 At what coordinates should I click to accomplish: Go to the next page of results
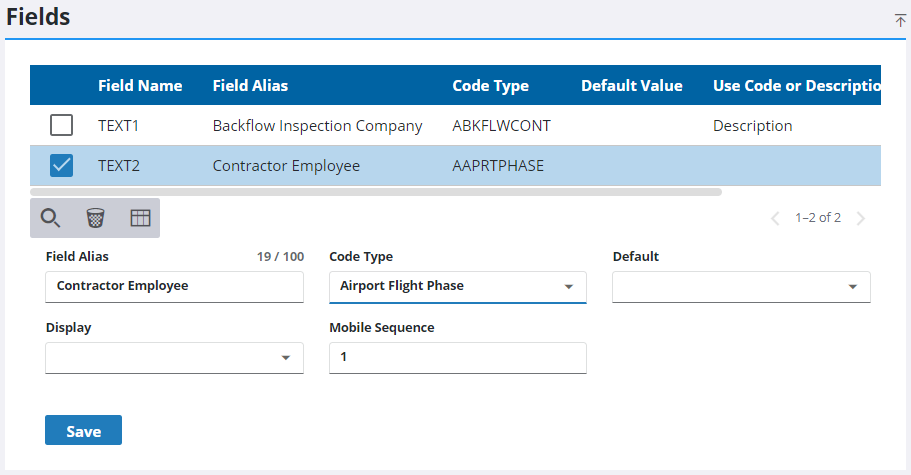(861, 218)
